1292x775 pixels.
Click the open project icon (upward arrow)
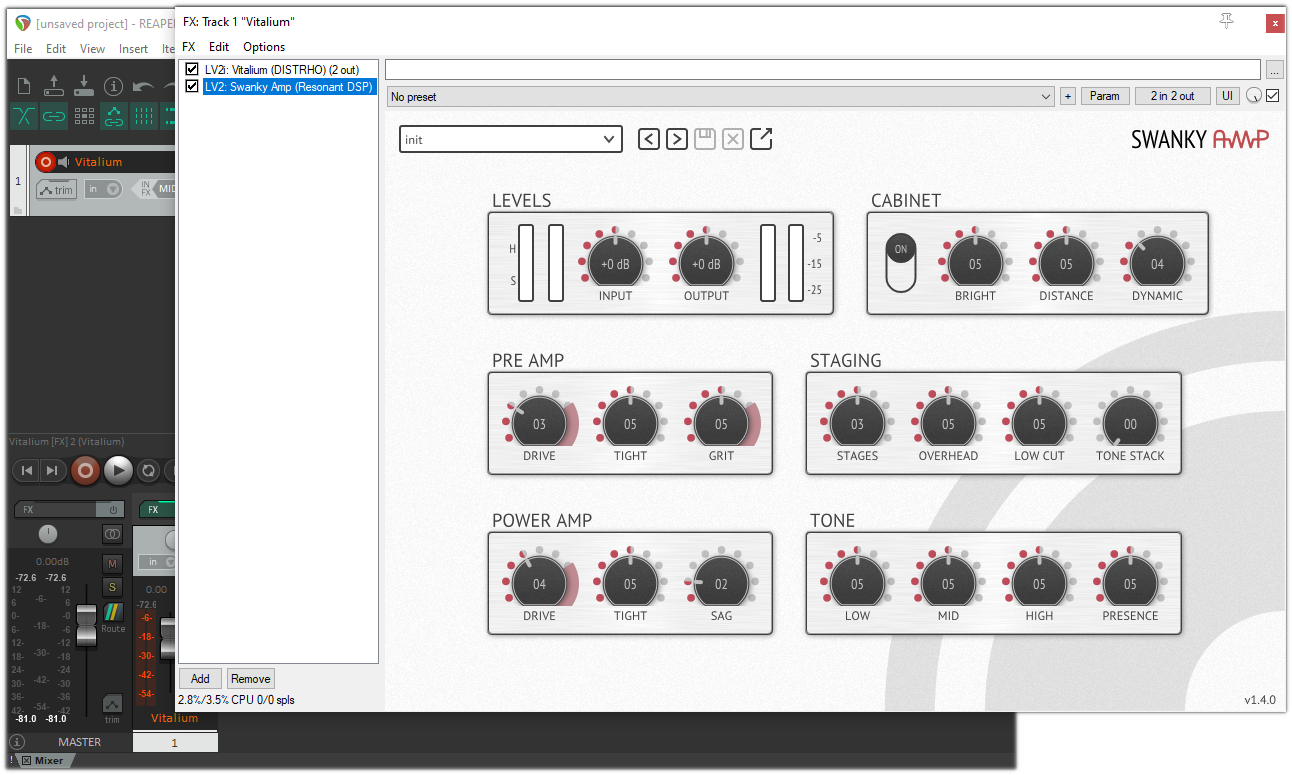tap(54, 86)
